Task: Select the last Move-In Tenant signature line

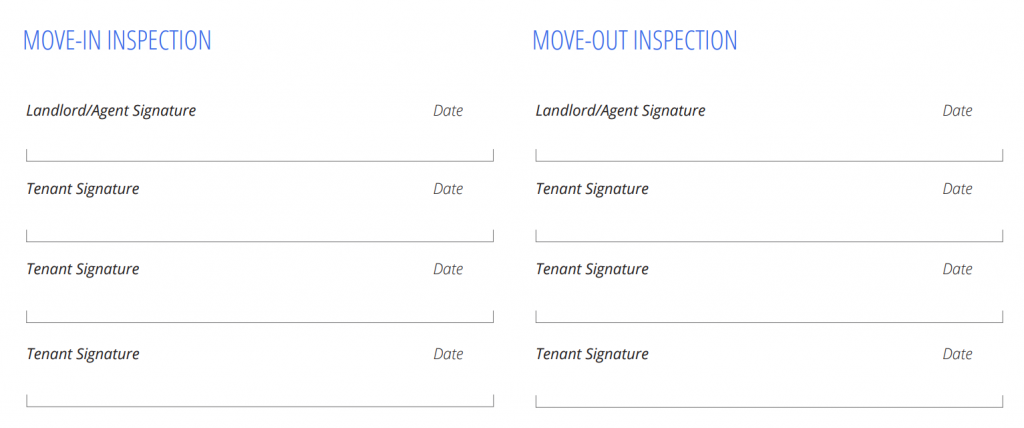Action: pos(260,401)
